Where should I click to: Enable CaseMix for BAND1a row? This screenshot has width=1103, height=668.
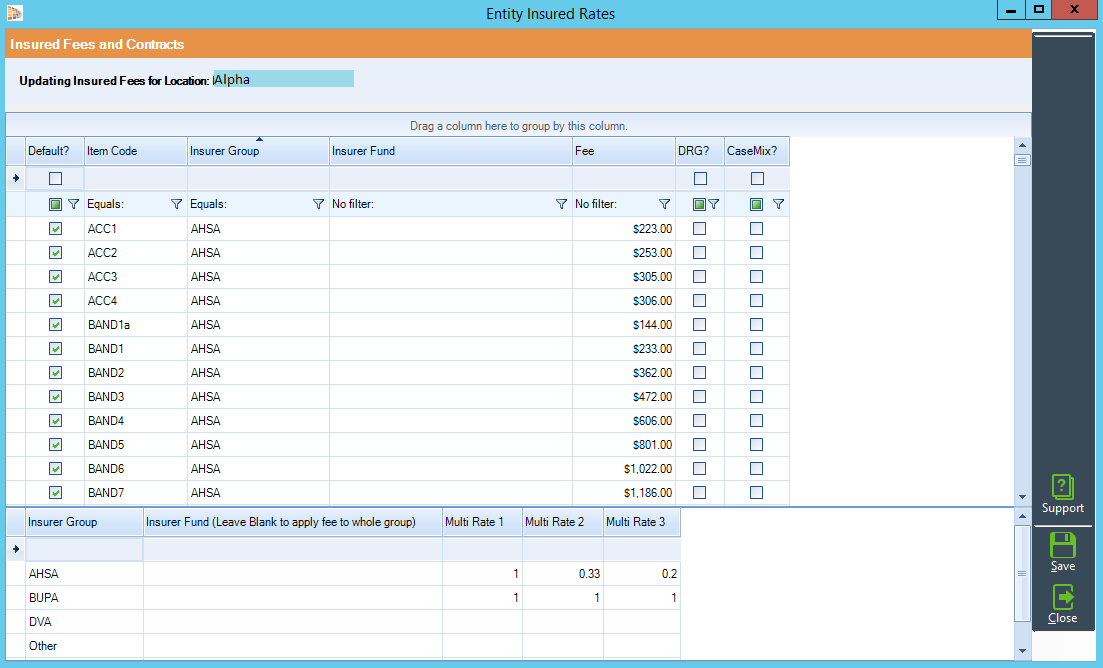(x=756, y=324)
